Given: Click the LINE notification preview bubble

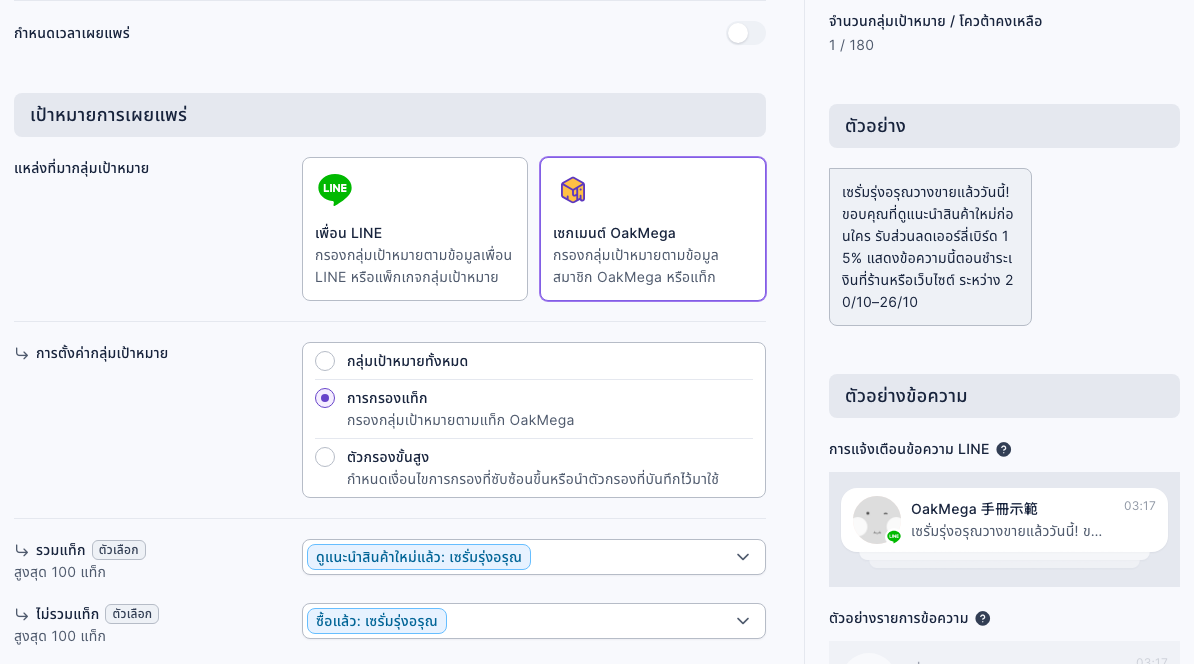Looking at the screenshot, I should (x=1004, y=520).
